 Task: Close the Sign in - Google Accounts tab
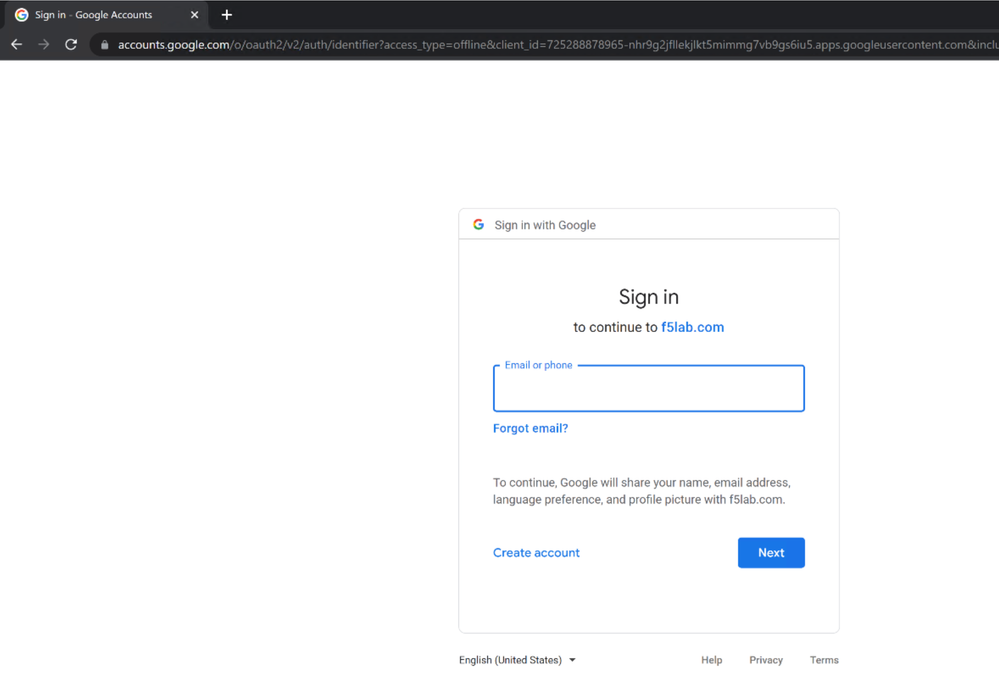coord(194,15)
